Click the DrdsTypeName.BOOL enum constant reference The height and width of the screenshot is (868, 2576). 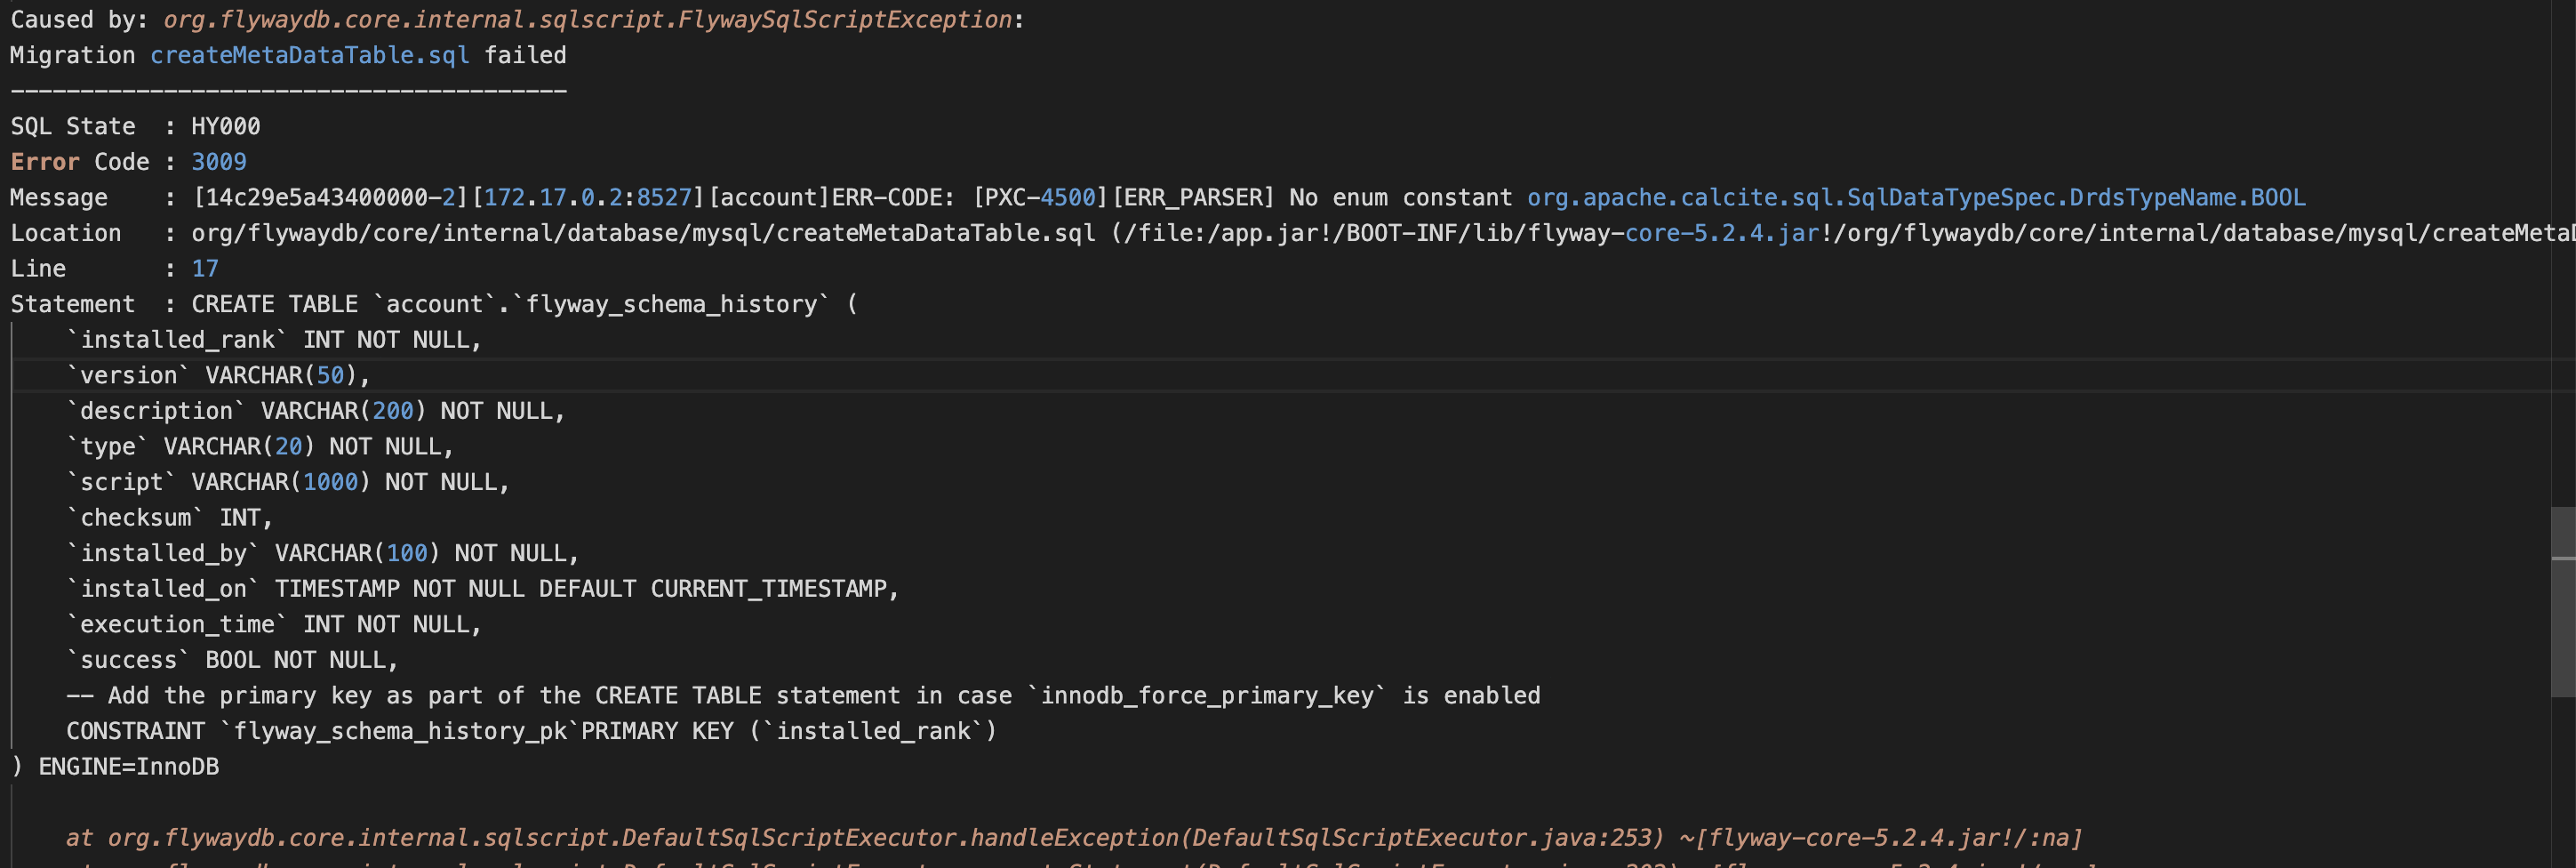tap(1916, 197)
